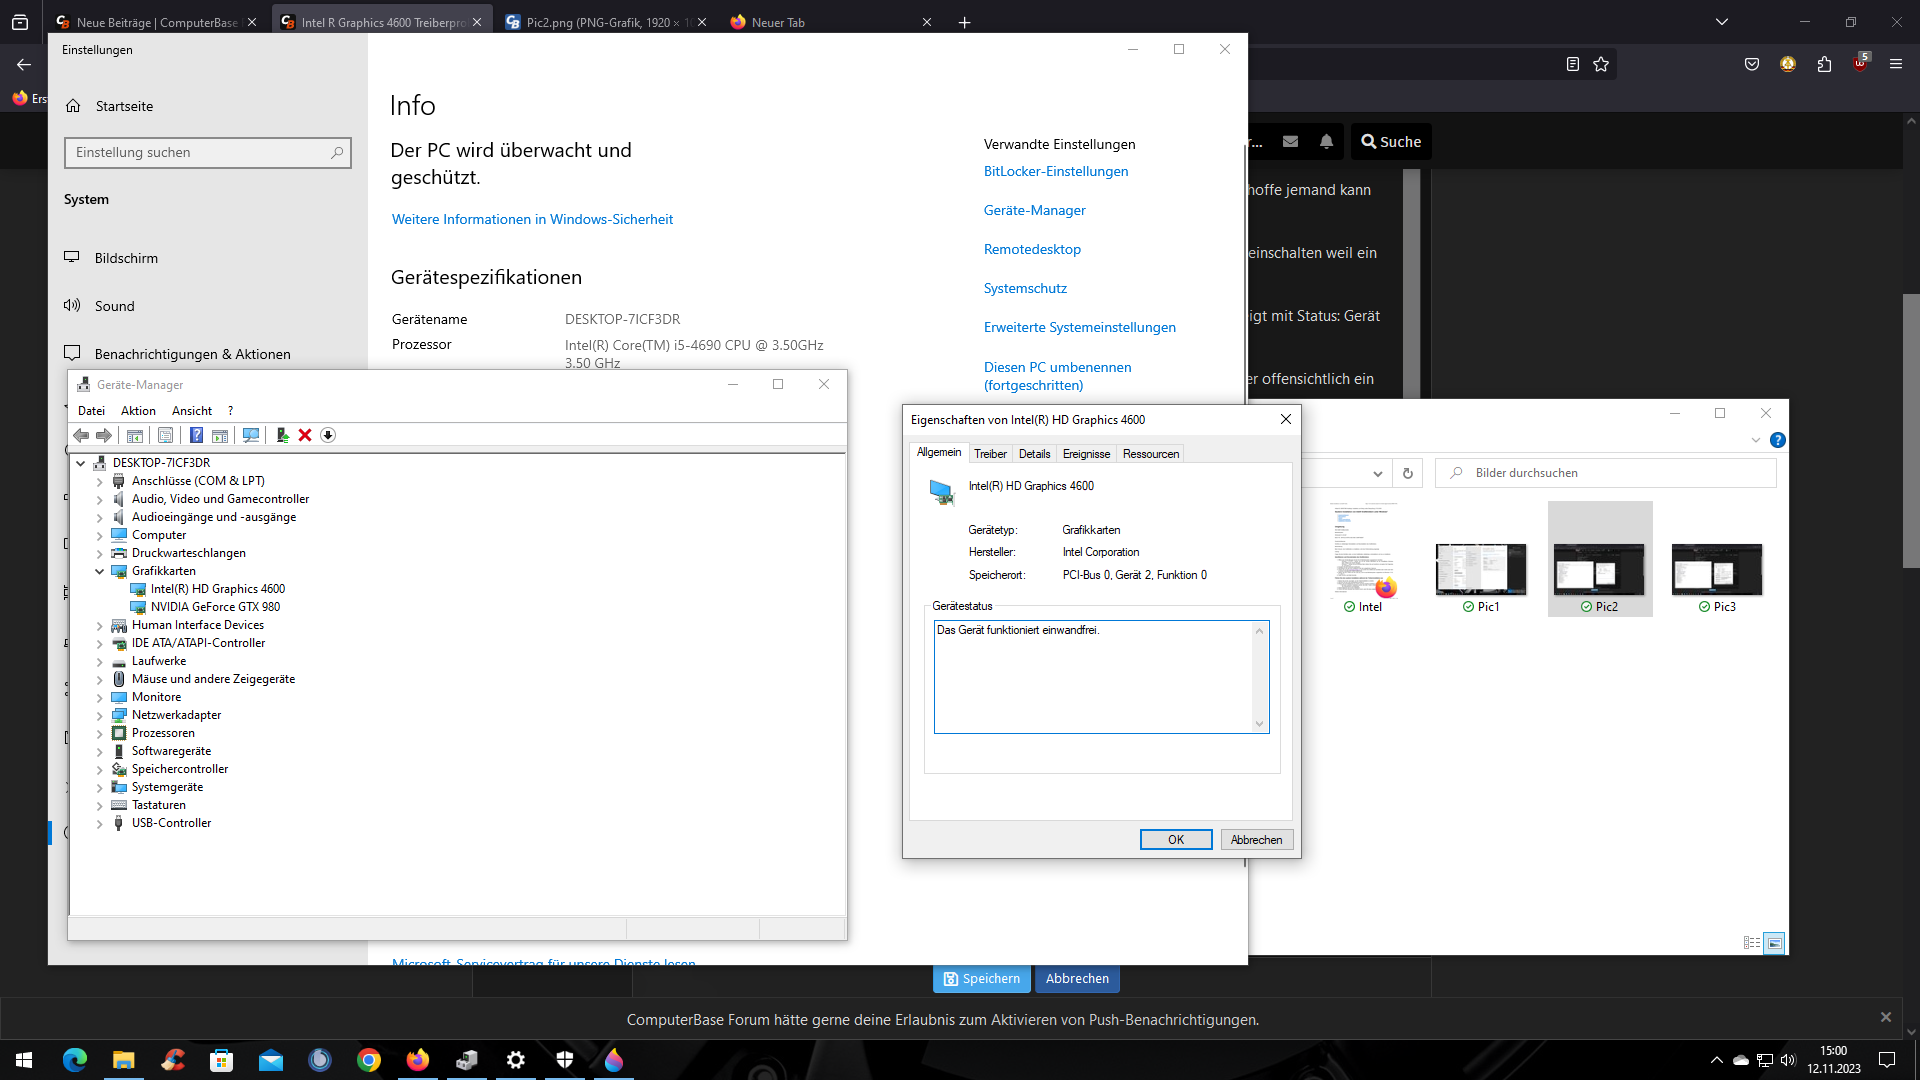The width and height of the screenshot is (1920, 1080).
Task: Click the forum Speichern button
Action: (982, 979)
